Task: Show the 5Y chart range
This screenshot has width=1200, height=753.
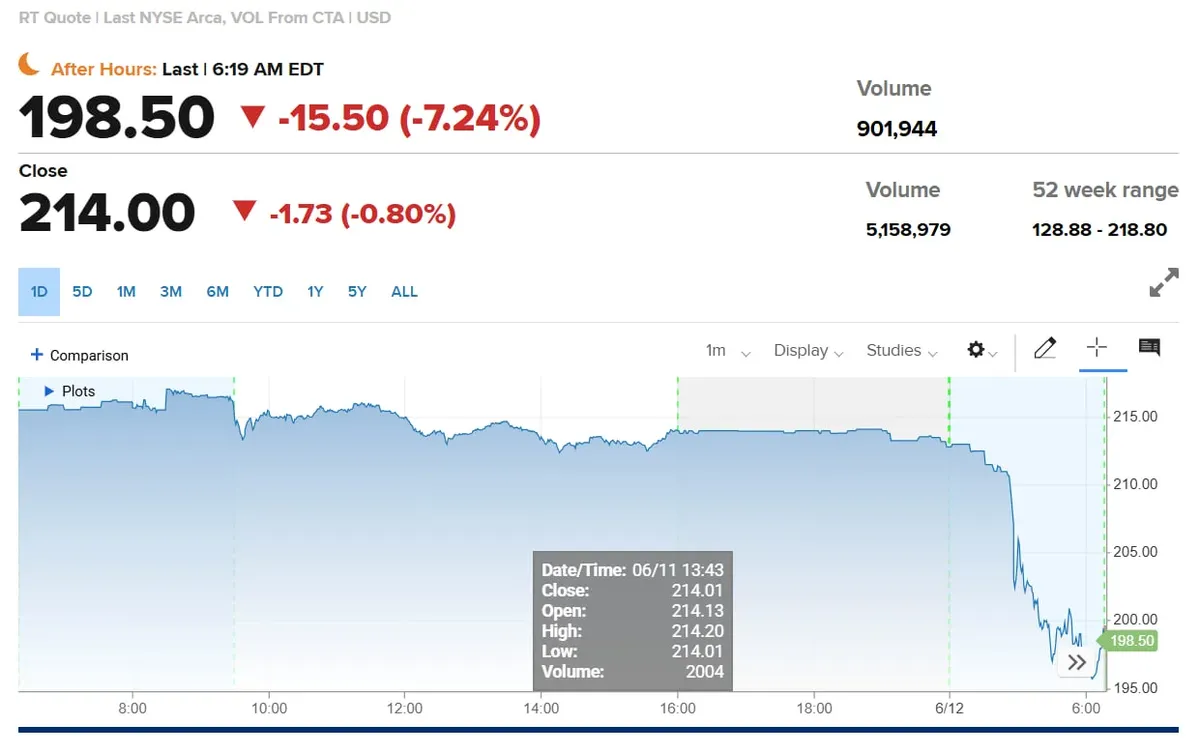Action: click(357, 292)
